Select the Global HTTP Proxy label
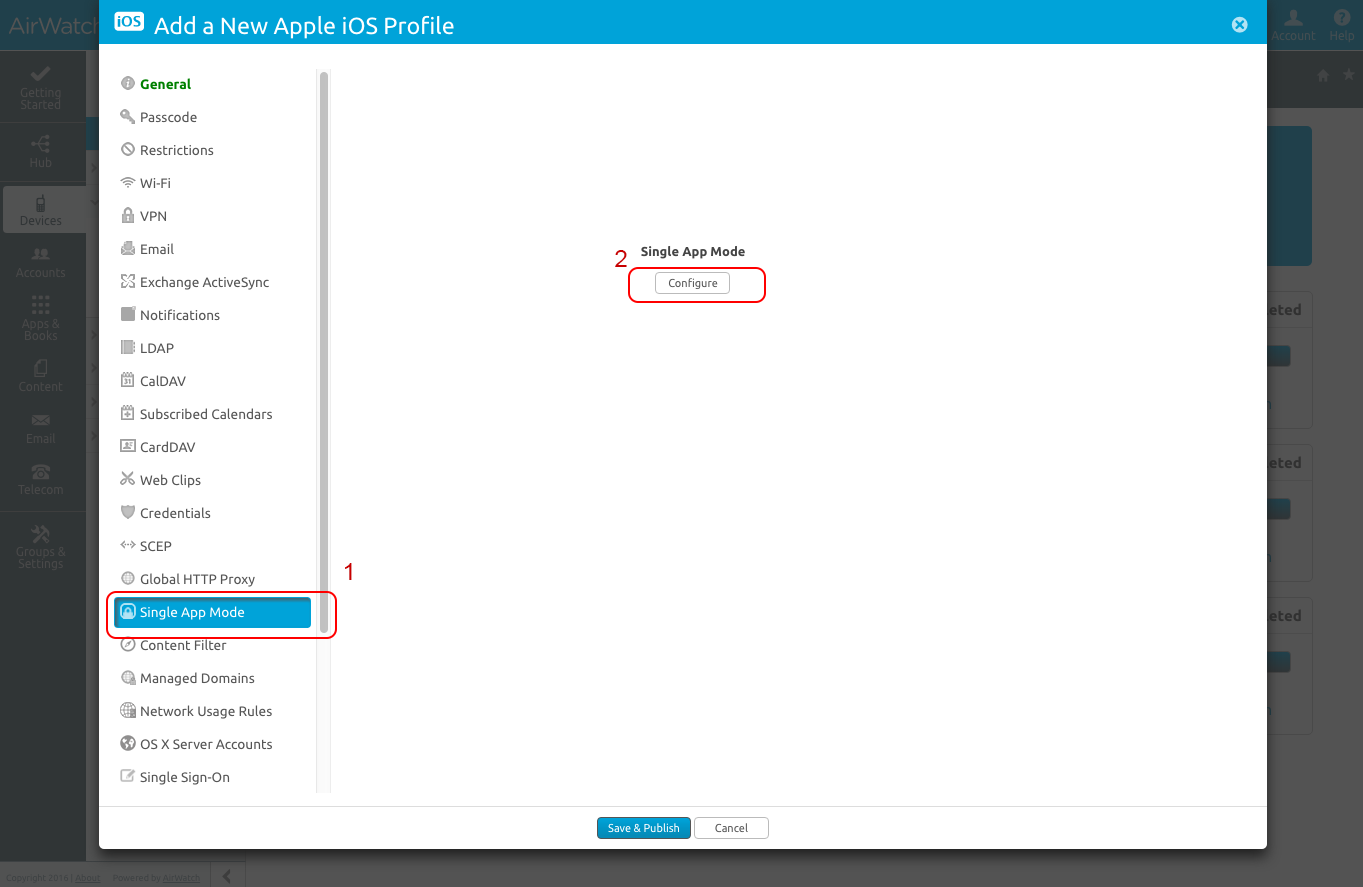Image resolution: width=1363 pixels, height=887 pixels. (x=197, y=579)
